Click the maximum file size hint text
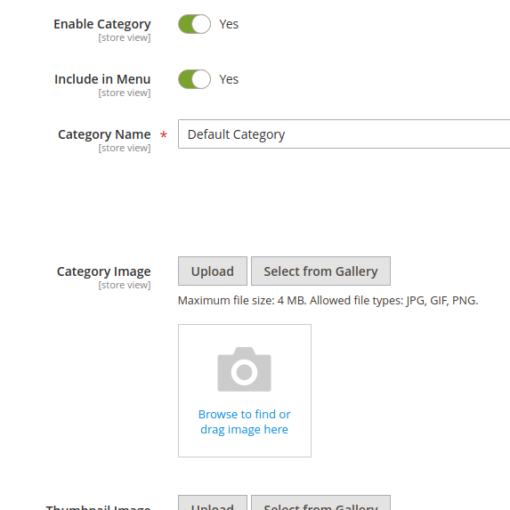This screenshot has width=510, height=510. pos(328,301)
